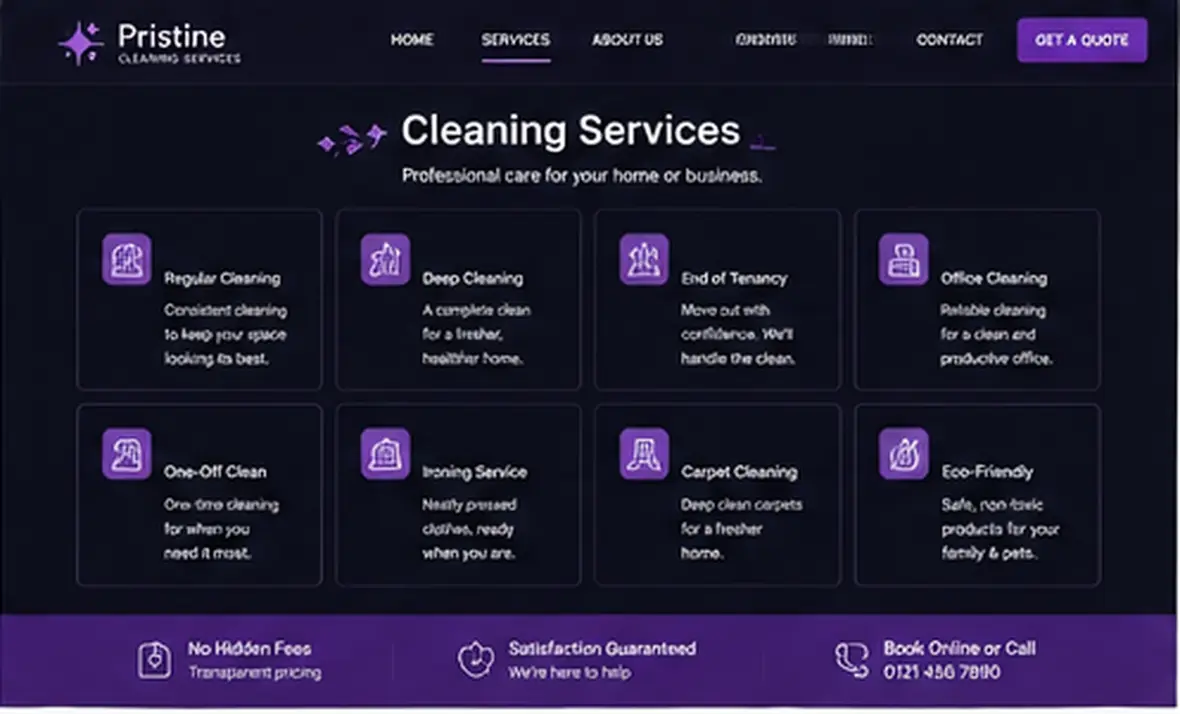Click the Transparent pricing text
The image size is (1180, 714).
255,673
